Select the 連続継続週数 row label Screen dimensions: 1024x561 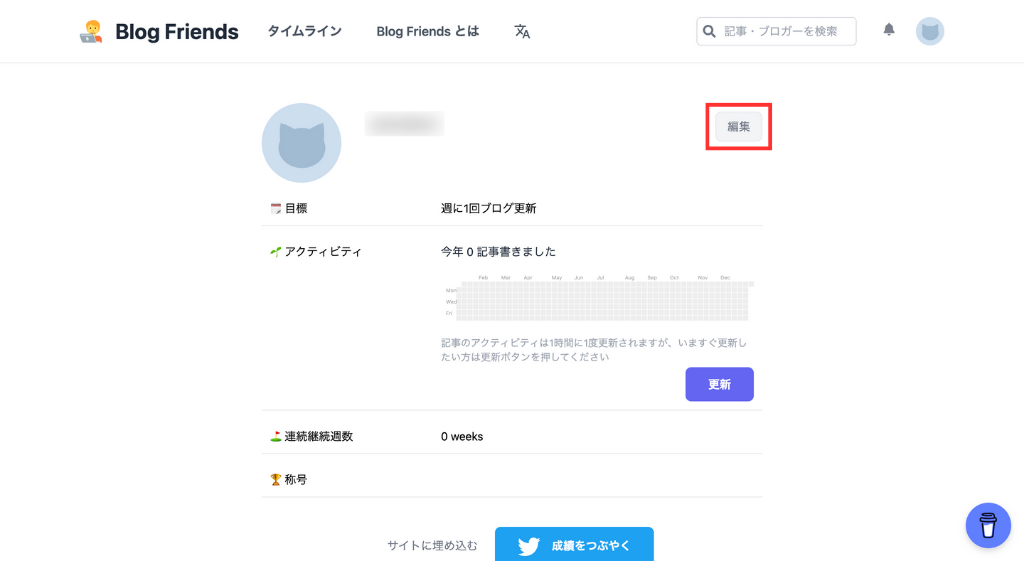coord(319,436)
